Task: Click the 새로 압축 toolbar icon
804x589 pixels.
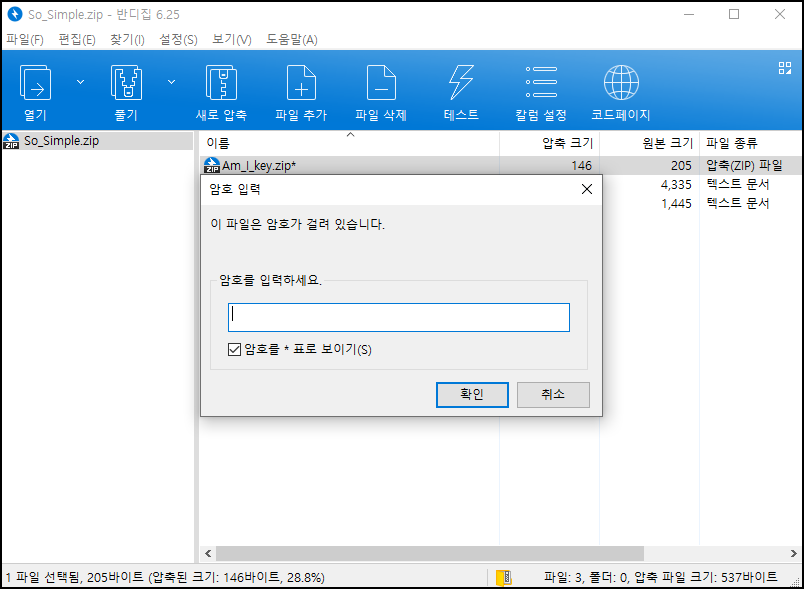Action: (221, 83)
